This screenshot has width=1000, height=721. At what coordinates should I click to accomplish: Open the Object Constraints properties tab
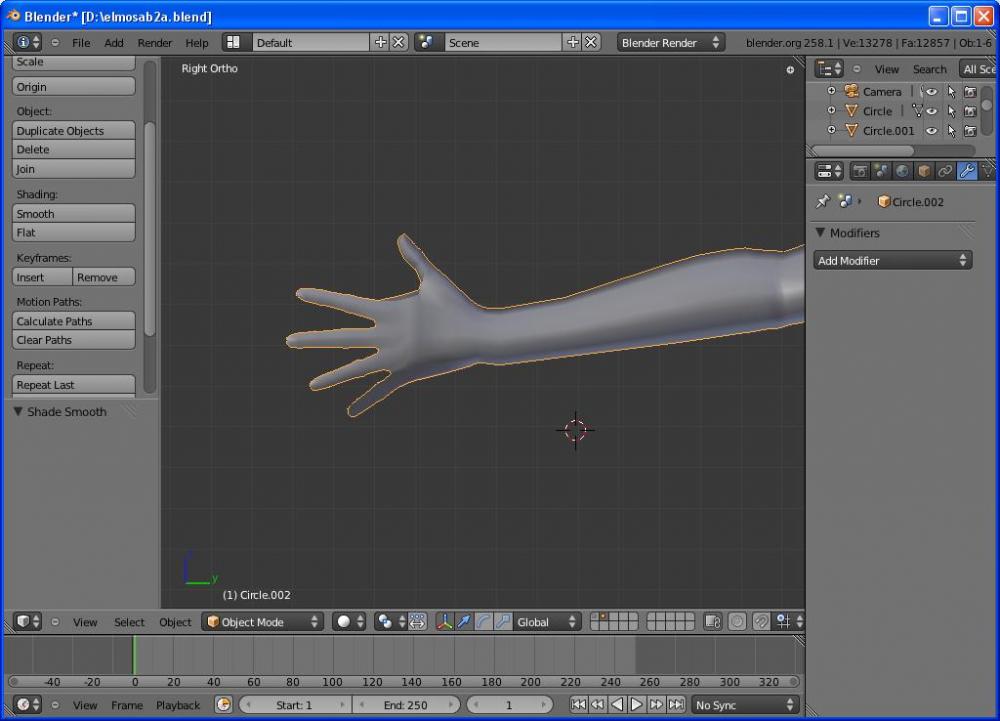pos(945,171)
